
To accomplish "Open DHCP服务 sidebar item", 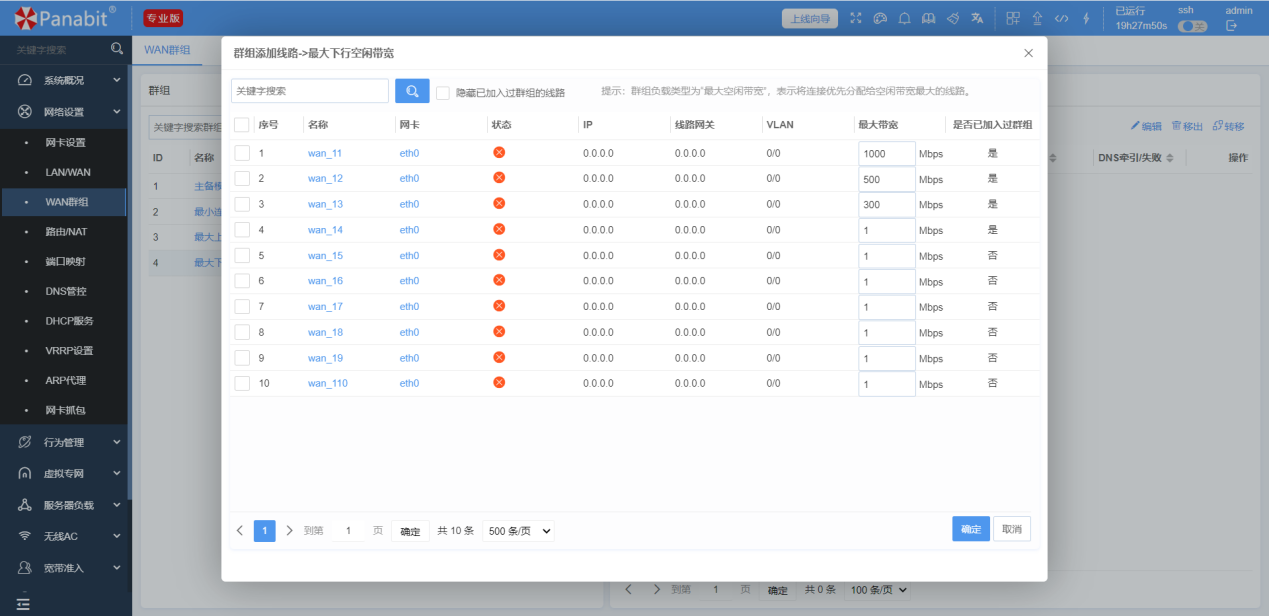I will coord(70,321).
